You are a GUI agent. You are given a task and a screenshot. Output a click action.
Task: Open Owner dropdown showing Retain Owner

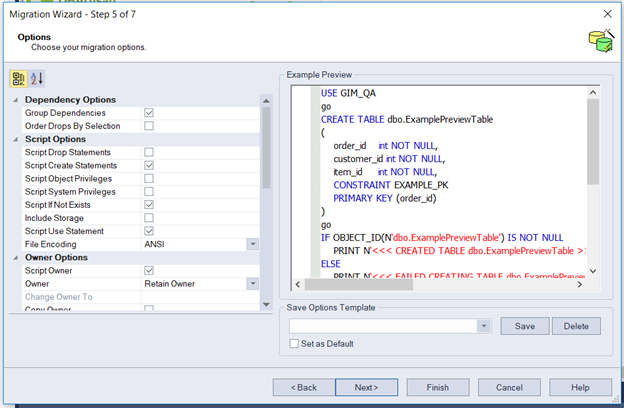[x=253, y=283]
